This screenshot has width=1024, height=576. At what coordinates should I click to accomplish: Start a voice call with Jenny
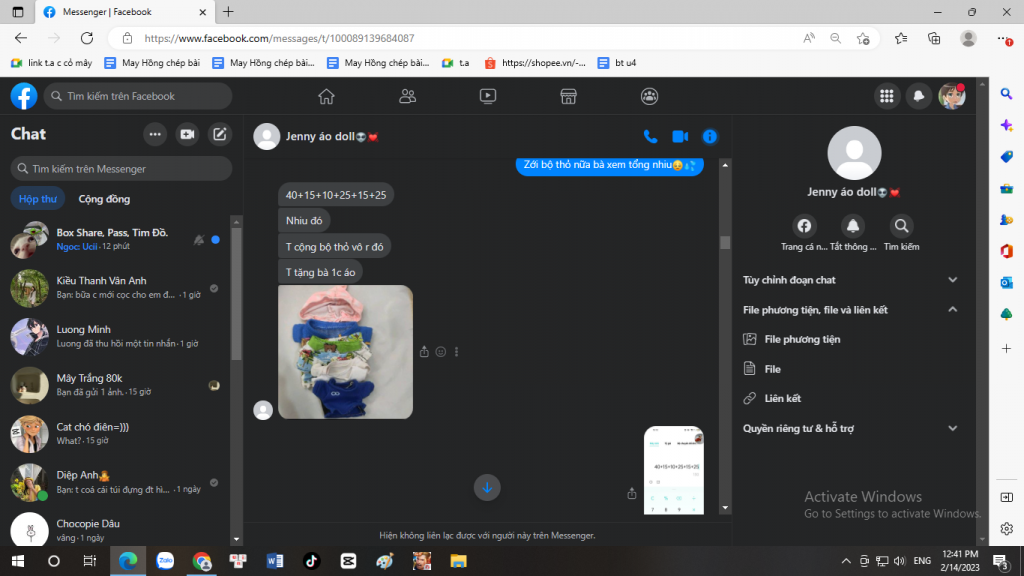650,136
